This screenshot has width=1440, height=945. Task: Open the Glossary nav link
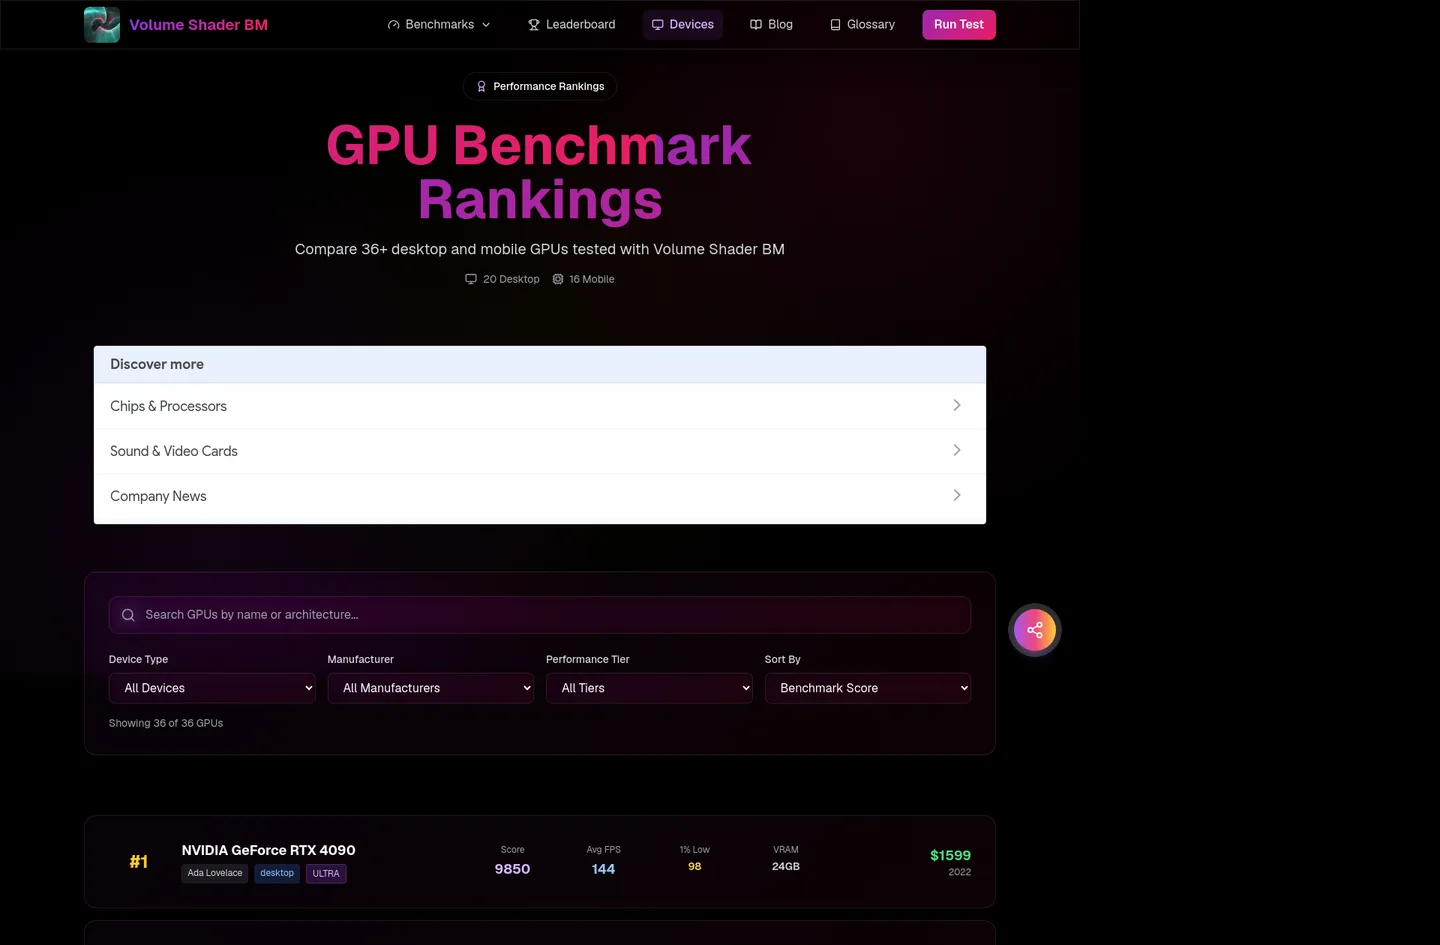click(862, 25)
